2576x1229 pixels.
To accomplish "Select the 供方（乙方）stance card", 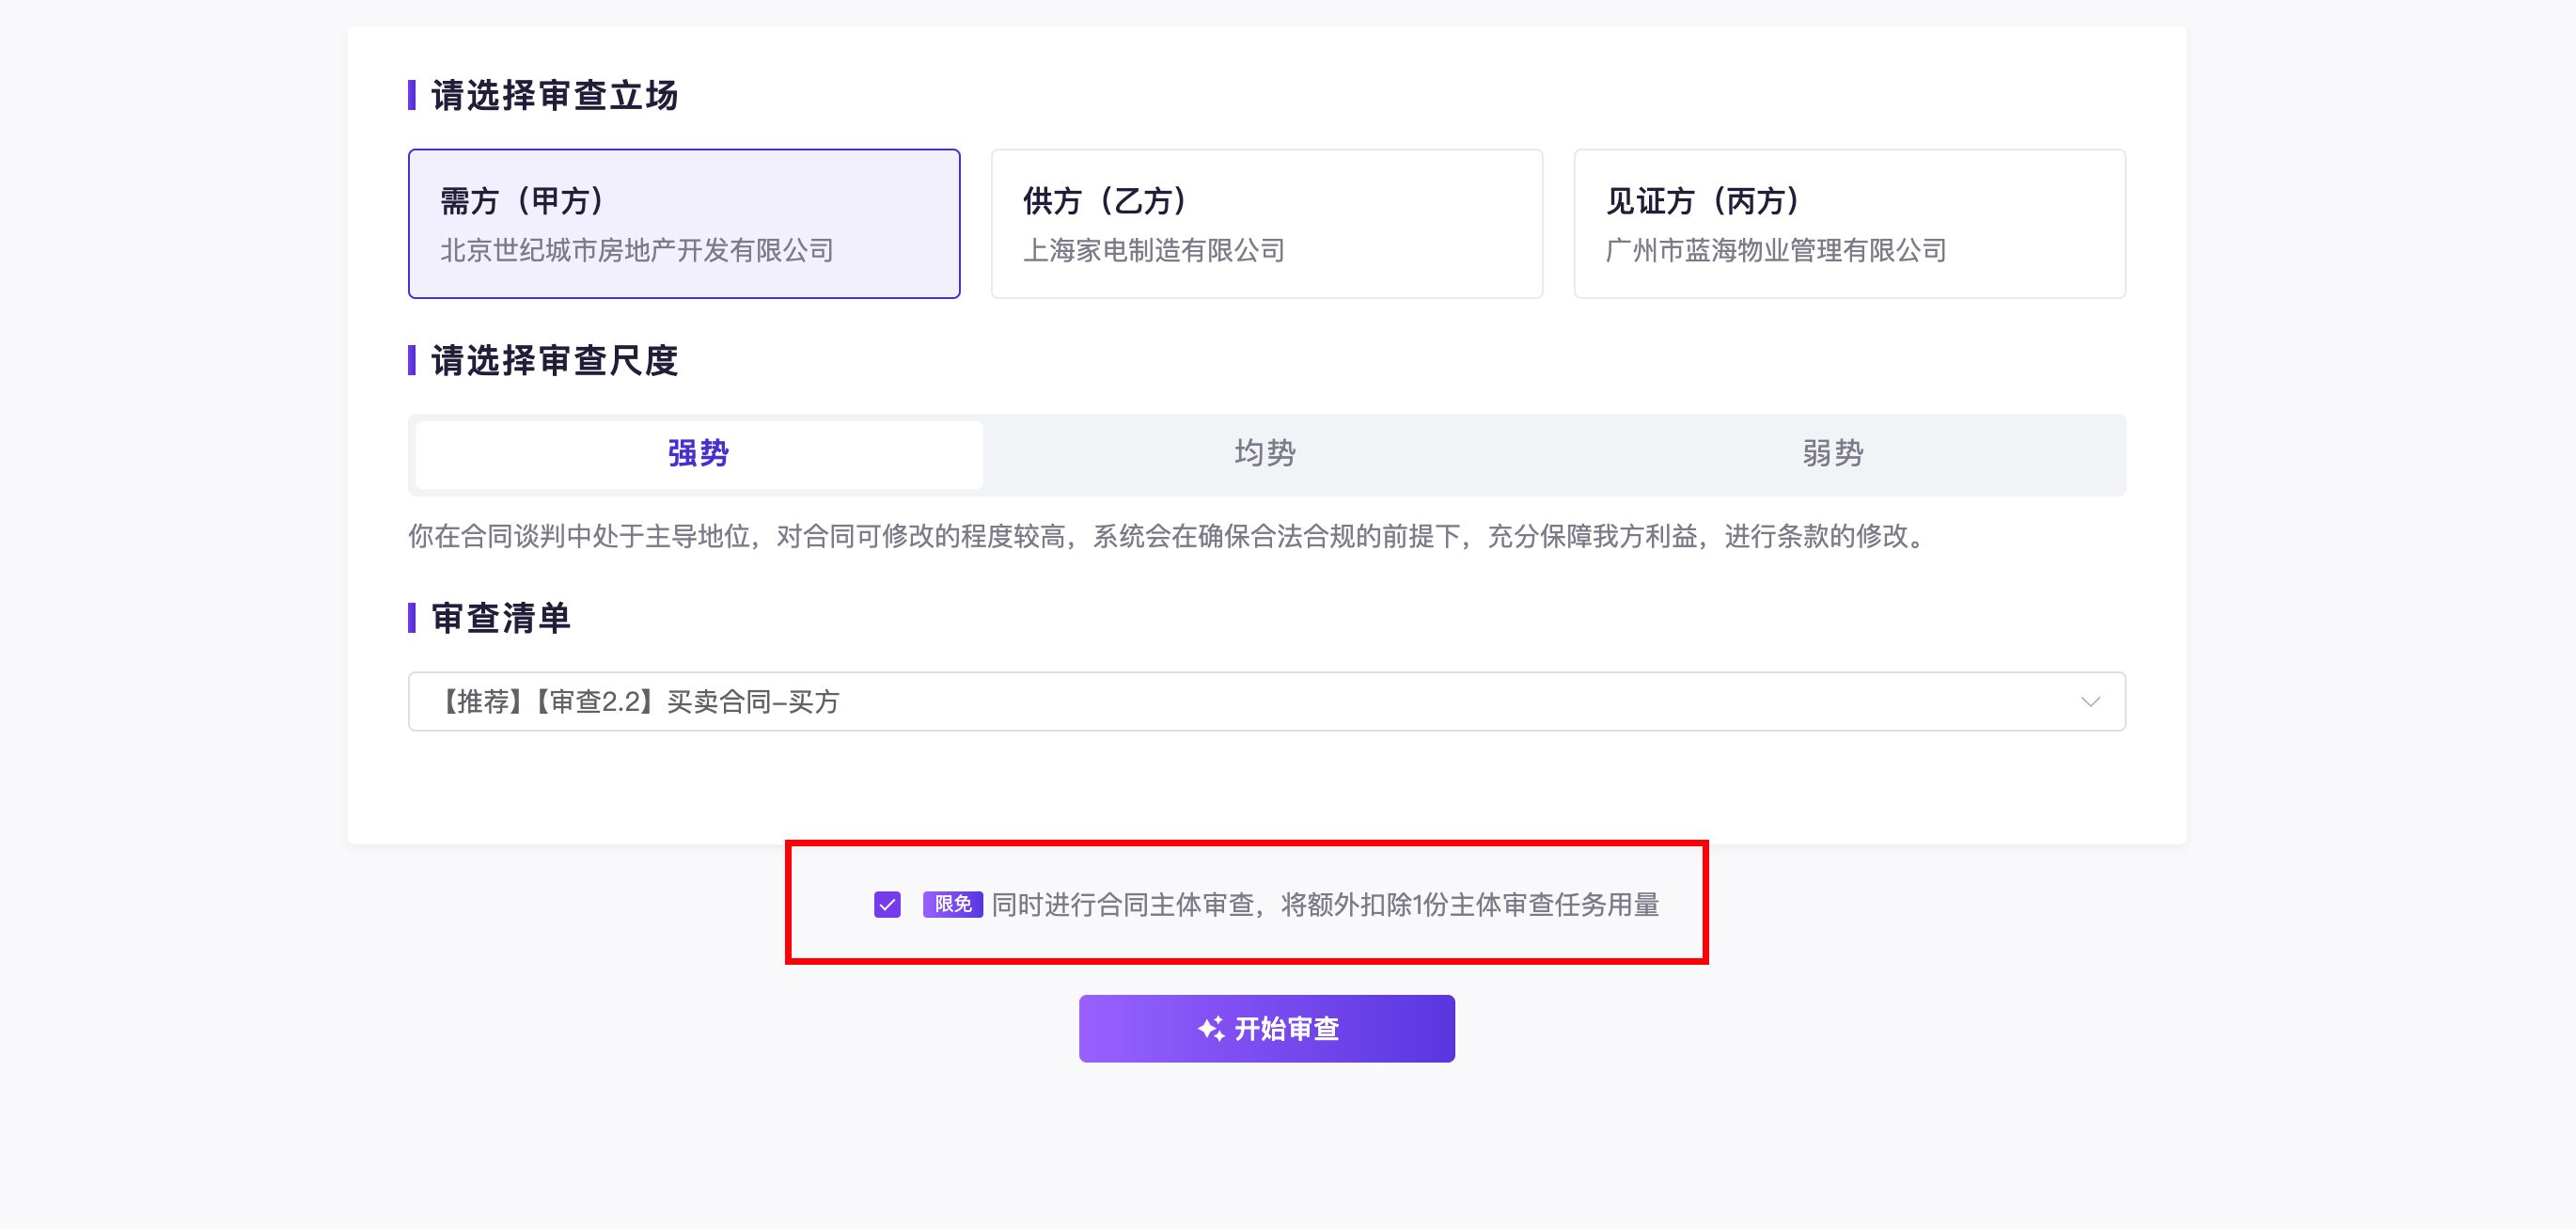I will tap(1266, 223).
